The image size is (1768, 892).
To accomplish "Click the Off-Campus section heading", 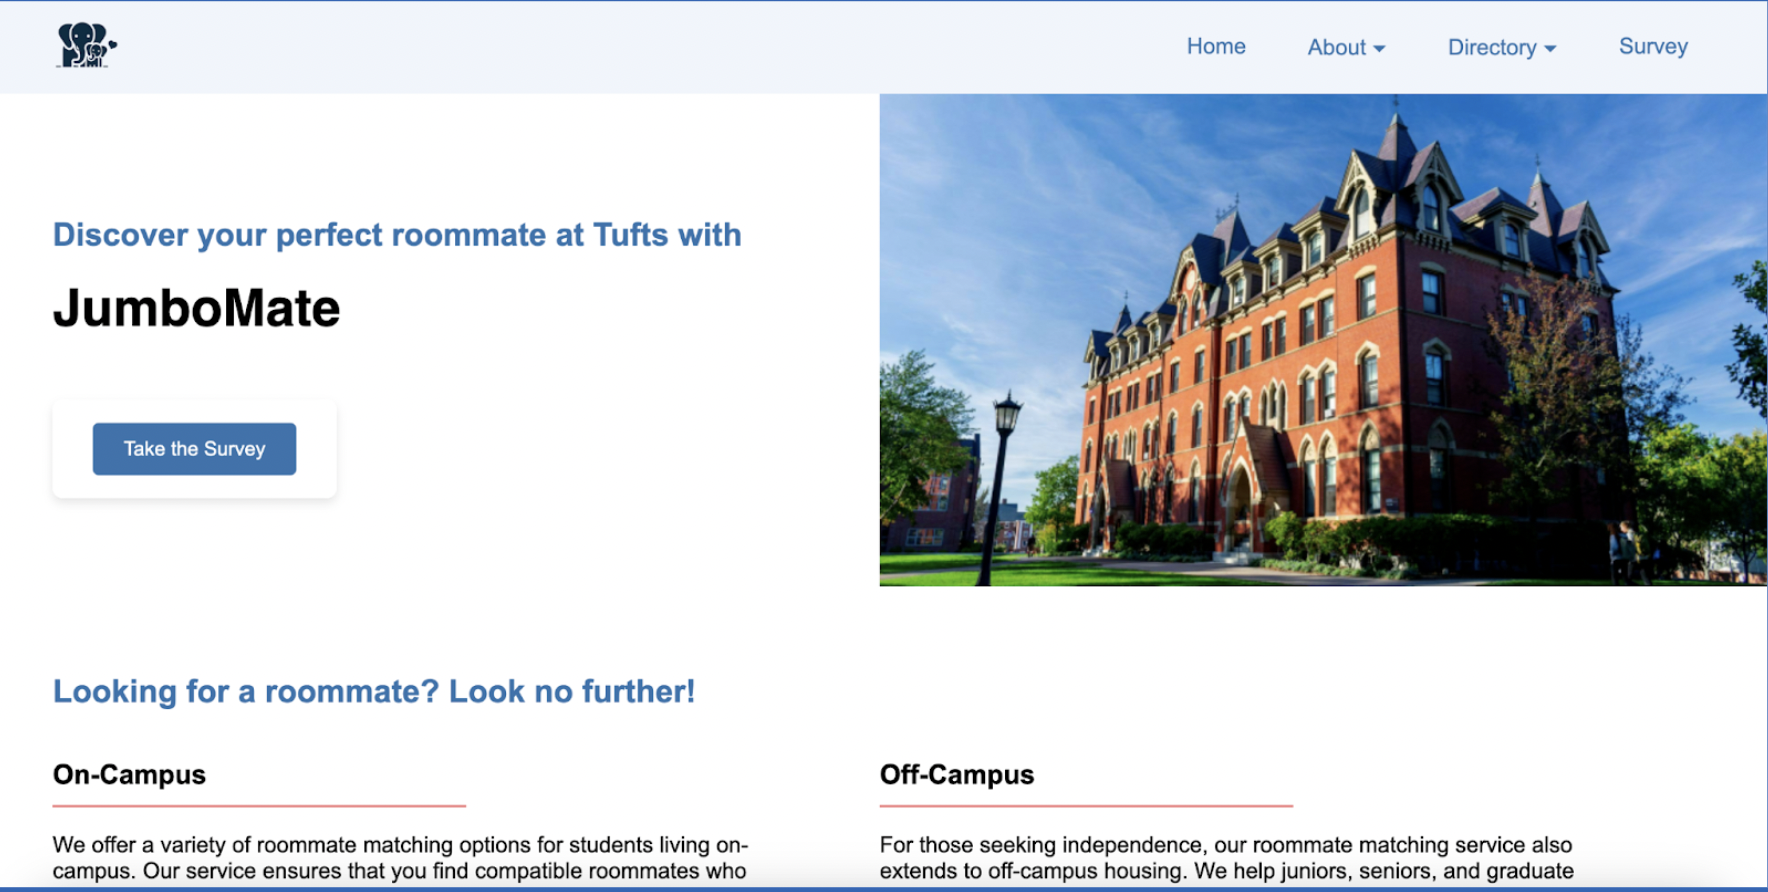I will point(957,775).
